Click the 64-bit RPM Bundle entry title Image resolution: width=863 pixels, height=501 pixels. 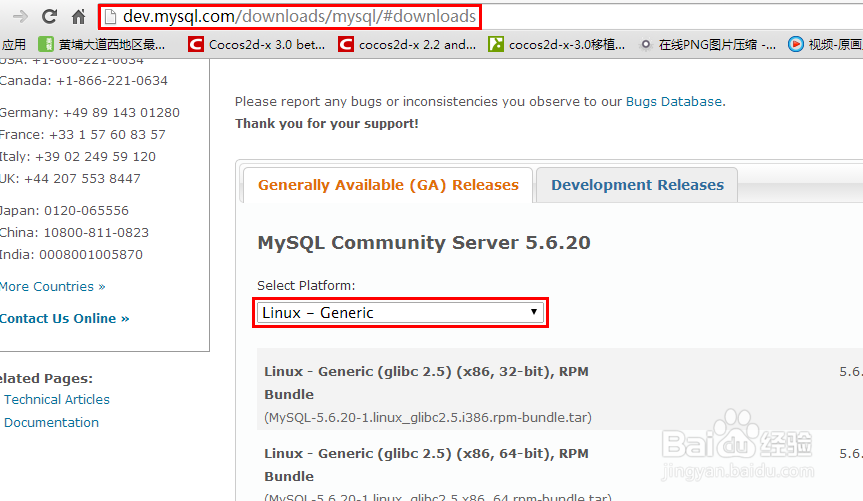click(x=427, y=465)
